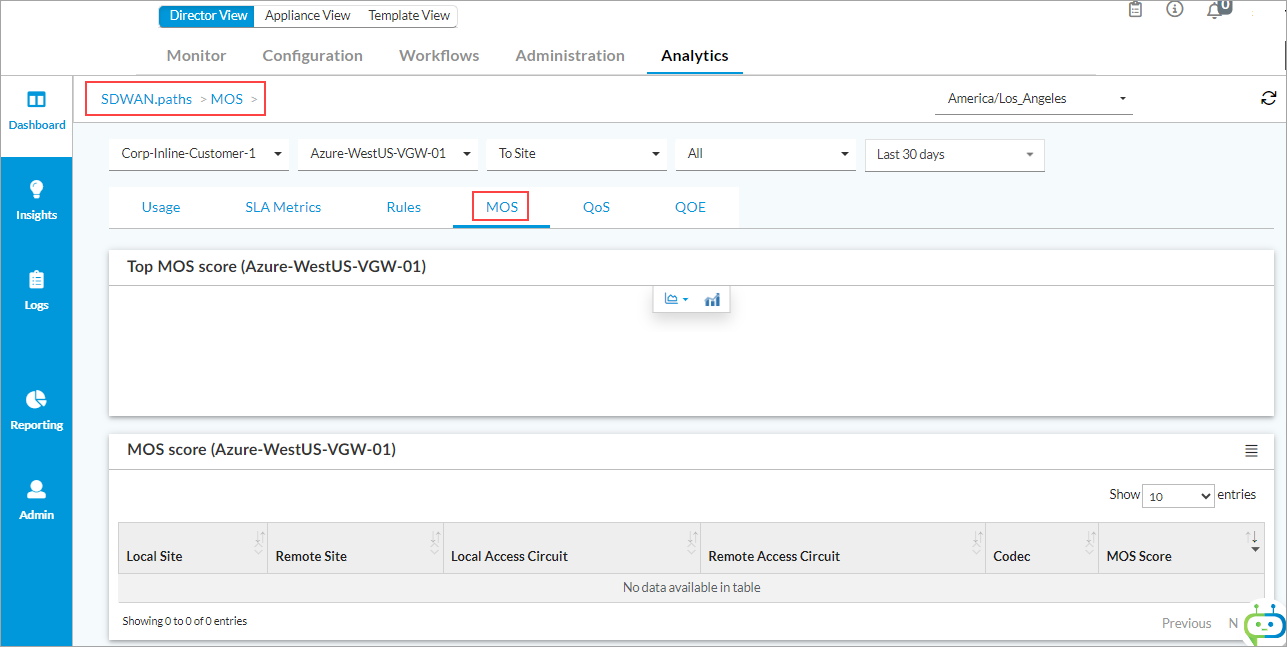Select Director View toggle
The height and width of the screenshot is (647, 1287).
[207, 16]
